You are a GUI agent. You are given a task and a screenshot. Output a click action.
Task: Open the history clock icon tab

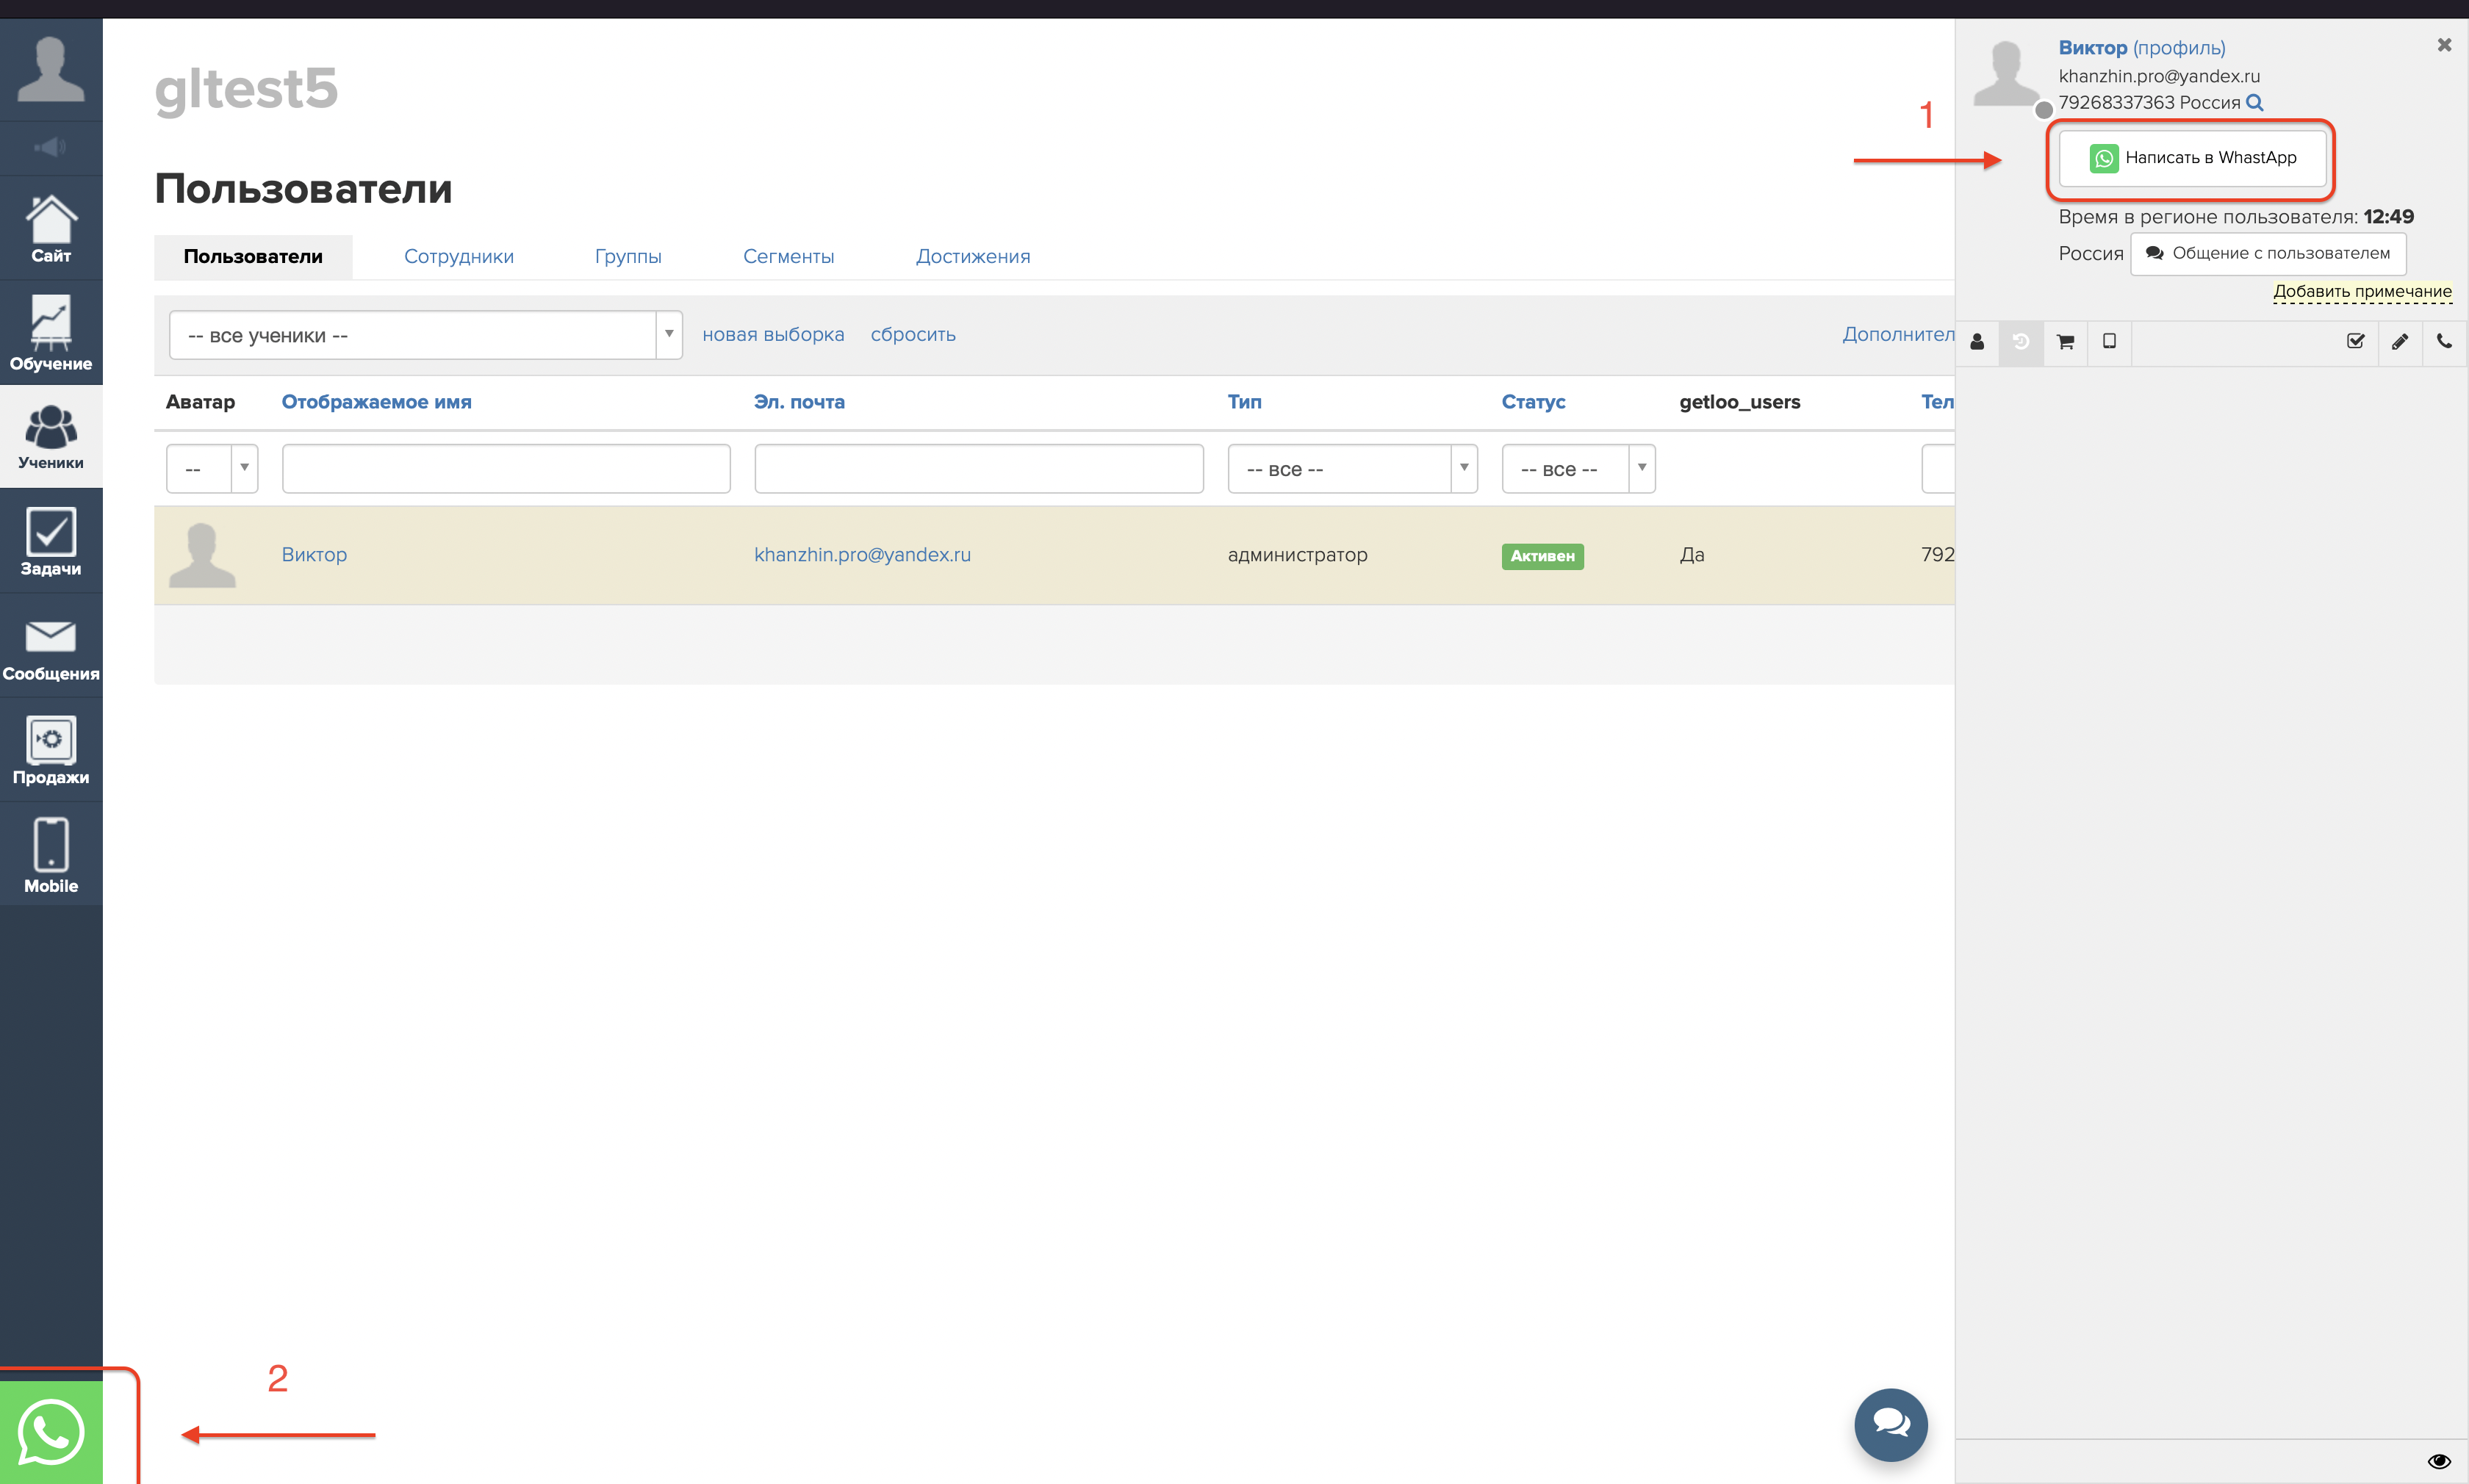tap(2020, 342)
